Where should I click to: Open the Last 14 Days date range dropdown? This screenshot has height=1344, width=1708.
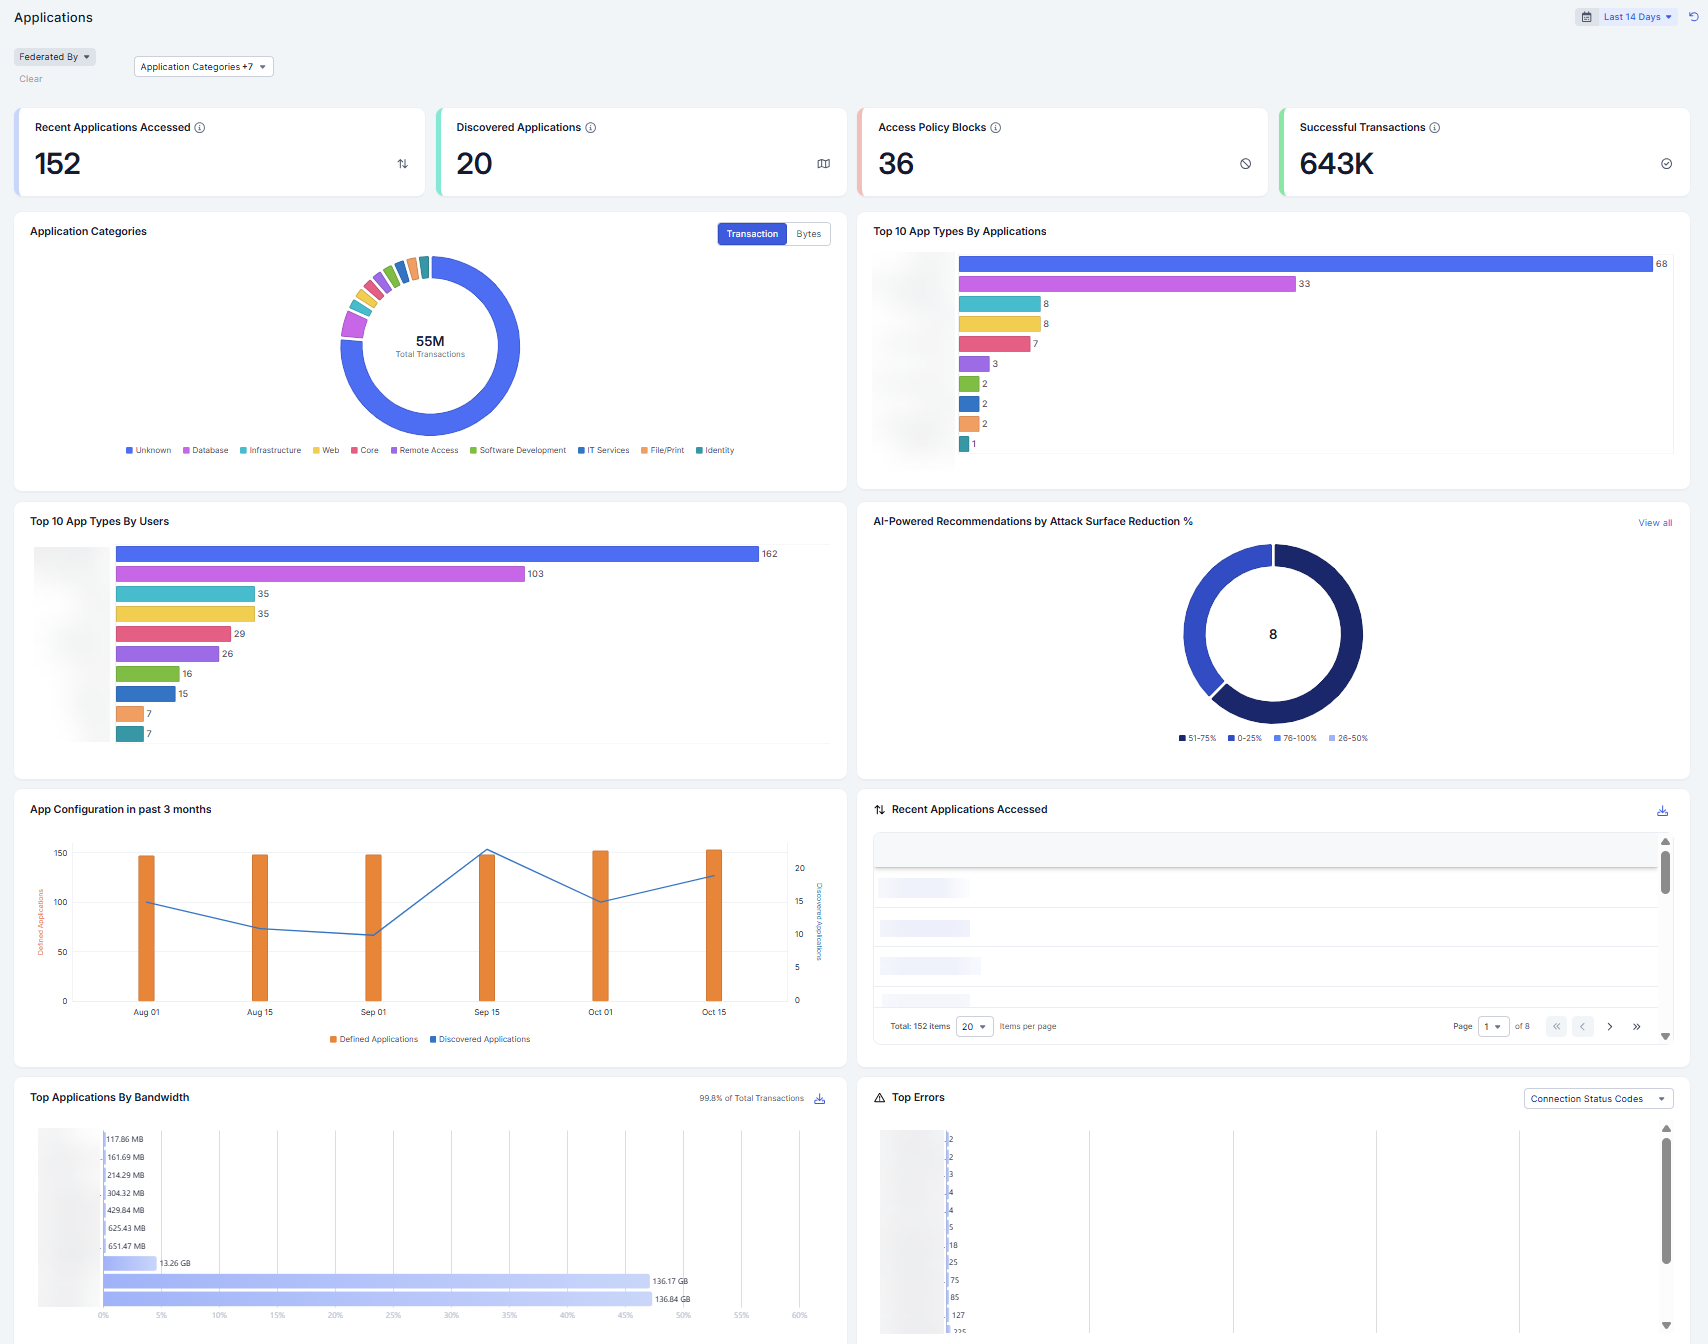[1637, 17]
